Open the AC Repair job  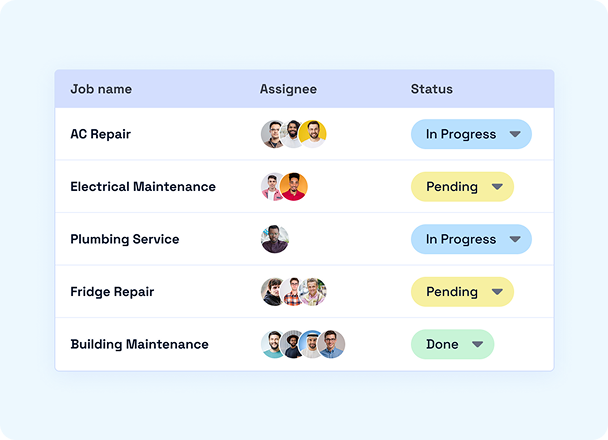(100, 134)
